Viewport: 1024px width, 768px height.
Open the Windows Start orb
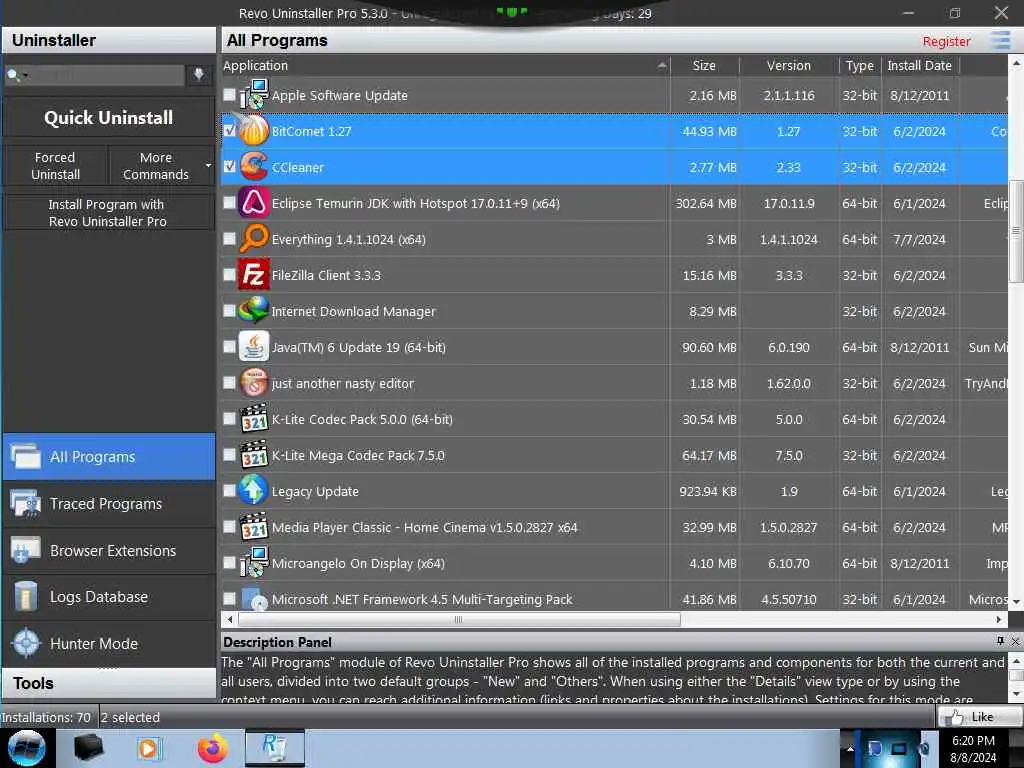pyautogui.click(x=27, y=748)
